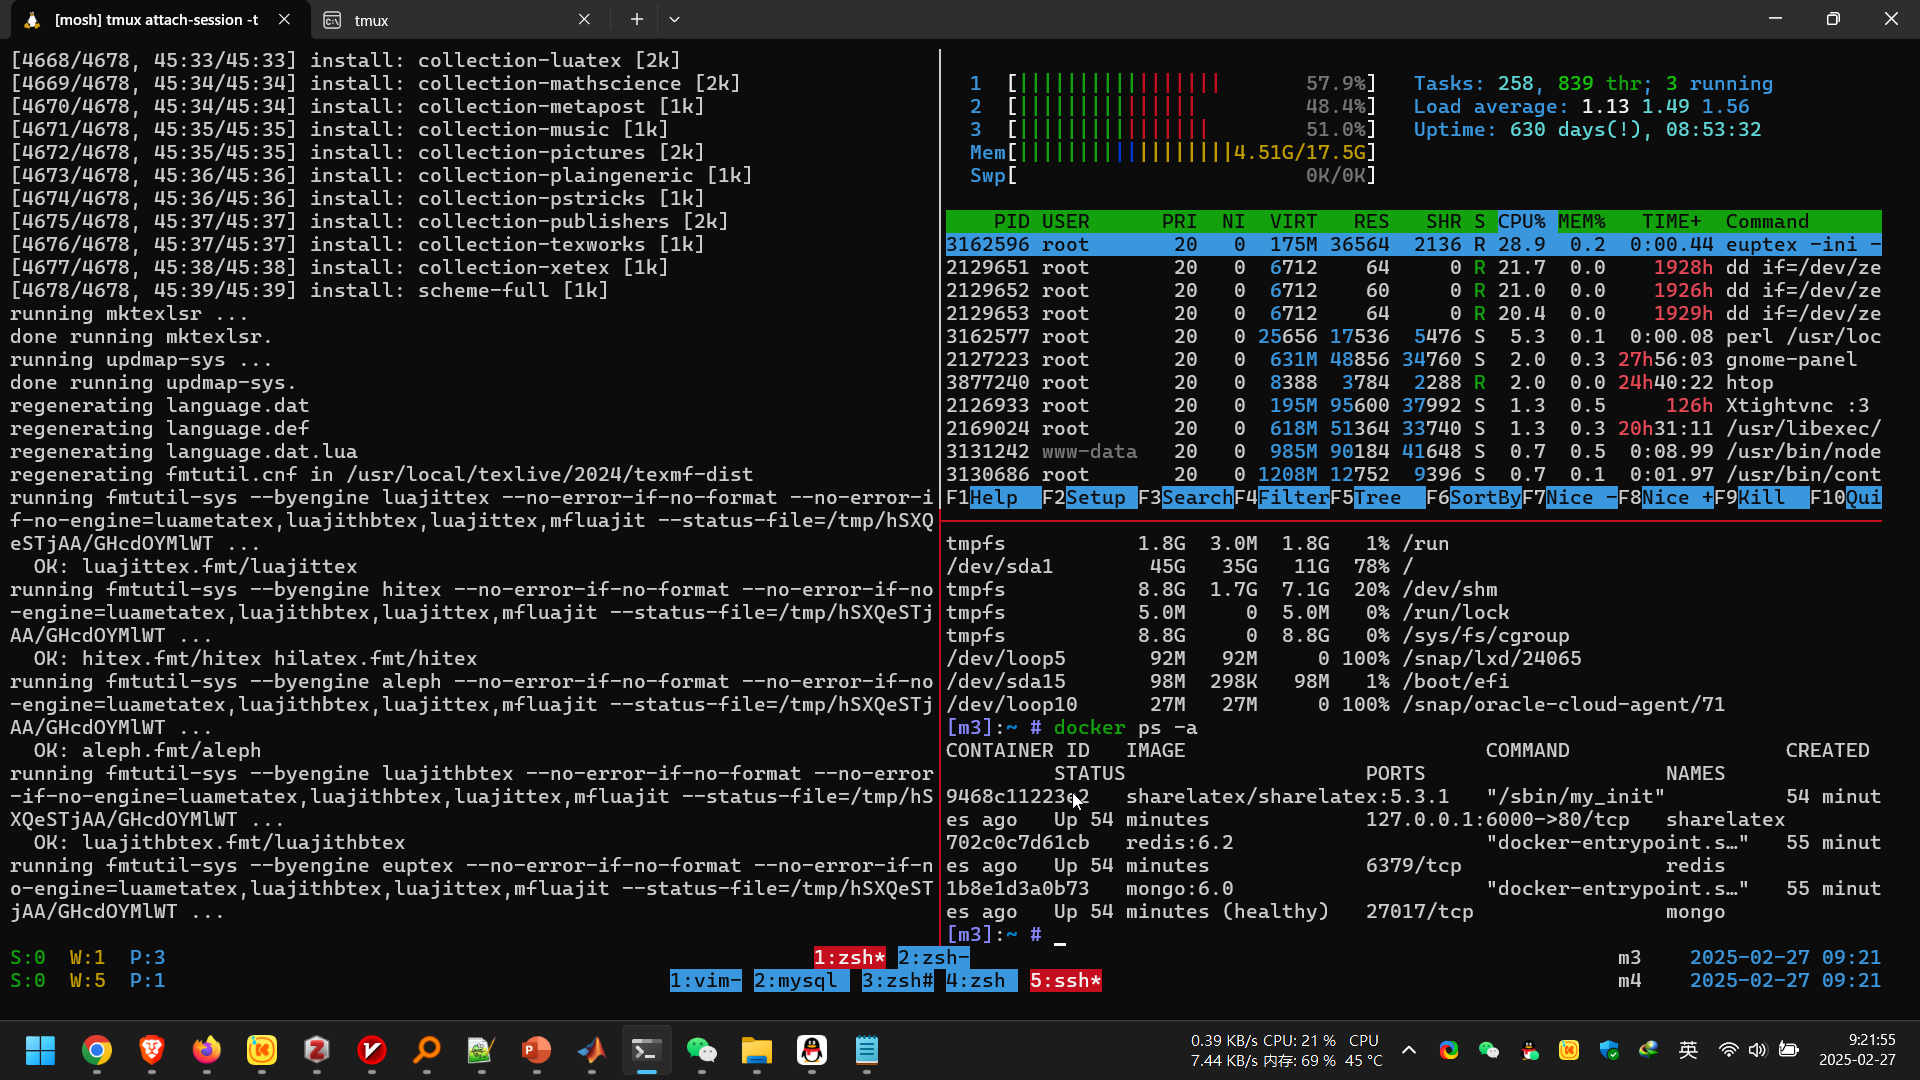Image resolution: width=1920 pixels, height=1080 pixels.
Task: Sort htop by PID column header
Action: (1011, 222)
